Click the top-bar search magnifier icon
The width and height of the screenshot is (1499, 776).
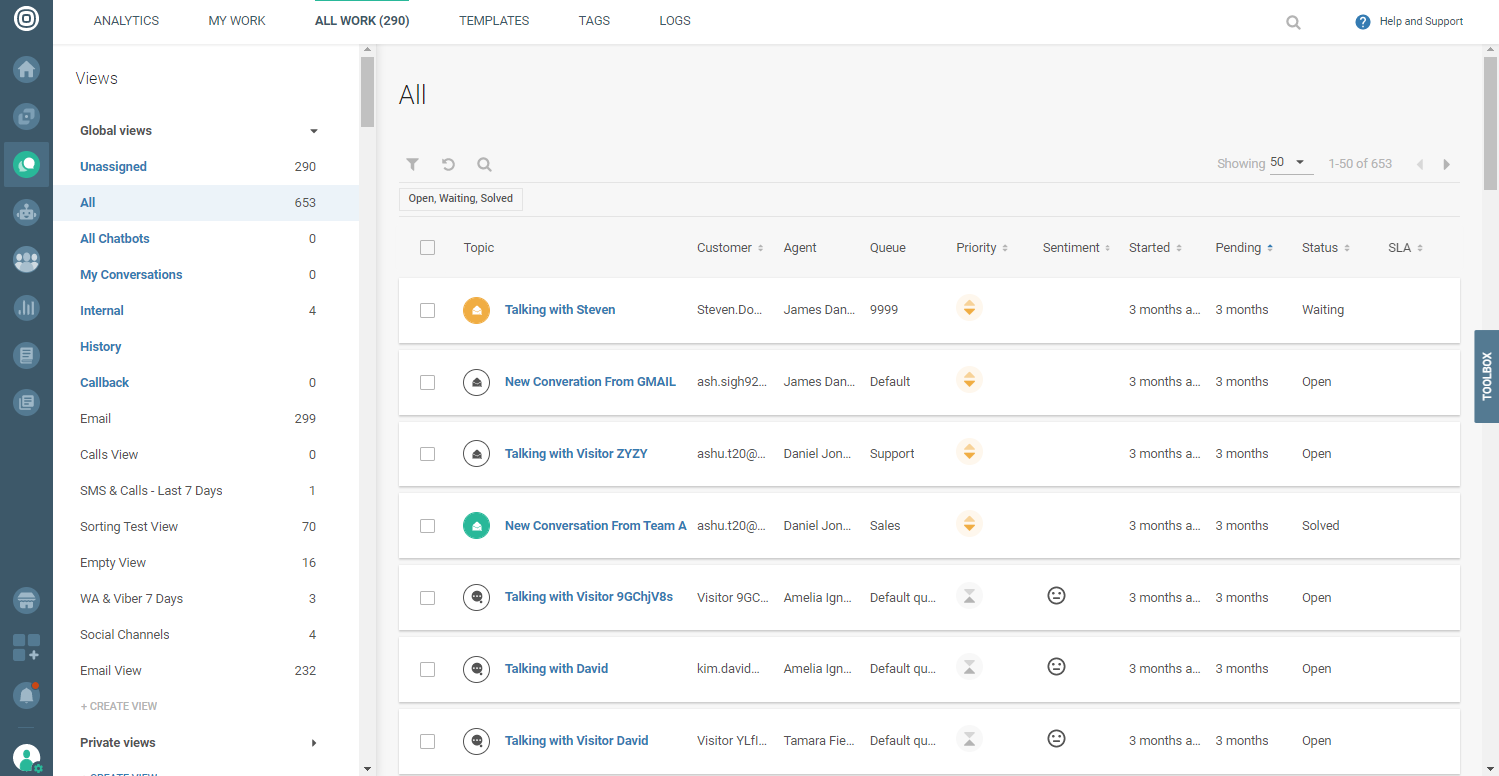point(1293,22)
